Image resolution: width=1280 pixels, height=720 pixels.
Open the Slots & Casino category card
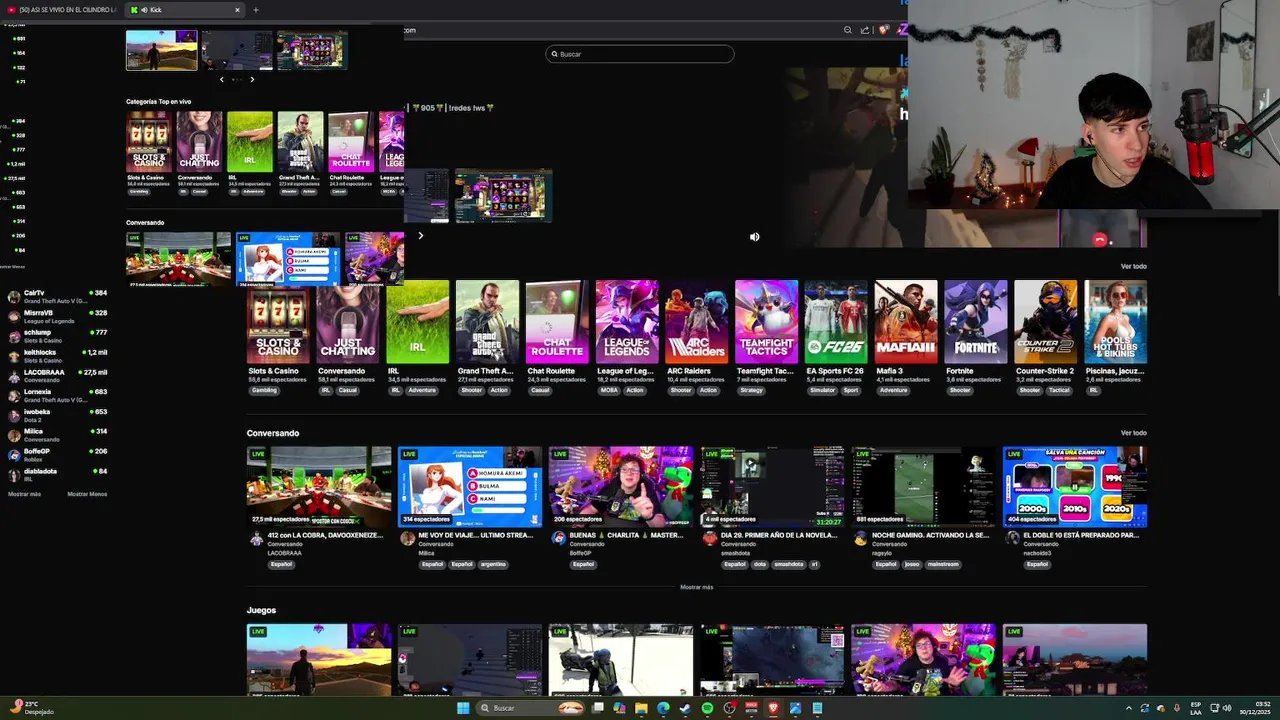(x=278, y=322)
